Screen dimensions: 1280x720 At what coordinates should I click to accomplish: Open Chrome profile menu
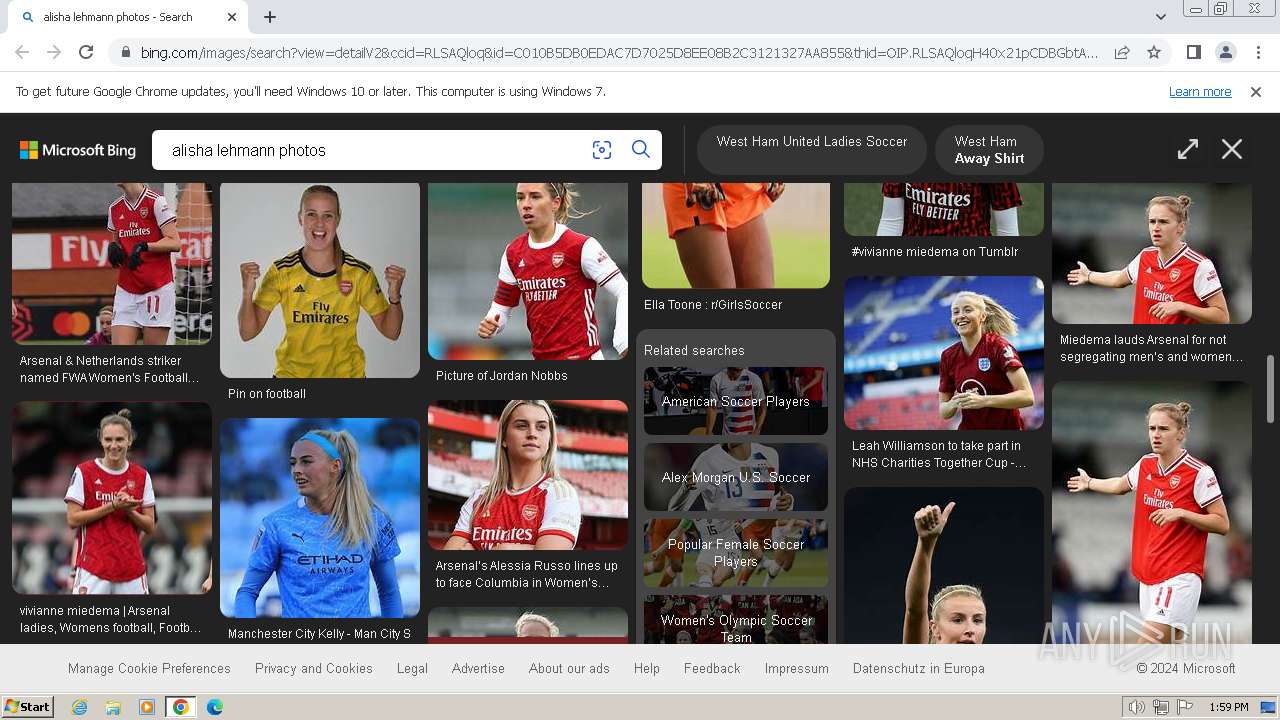coord(1225,52)
